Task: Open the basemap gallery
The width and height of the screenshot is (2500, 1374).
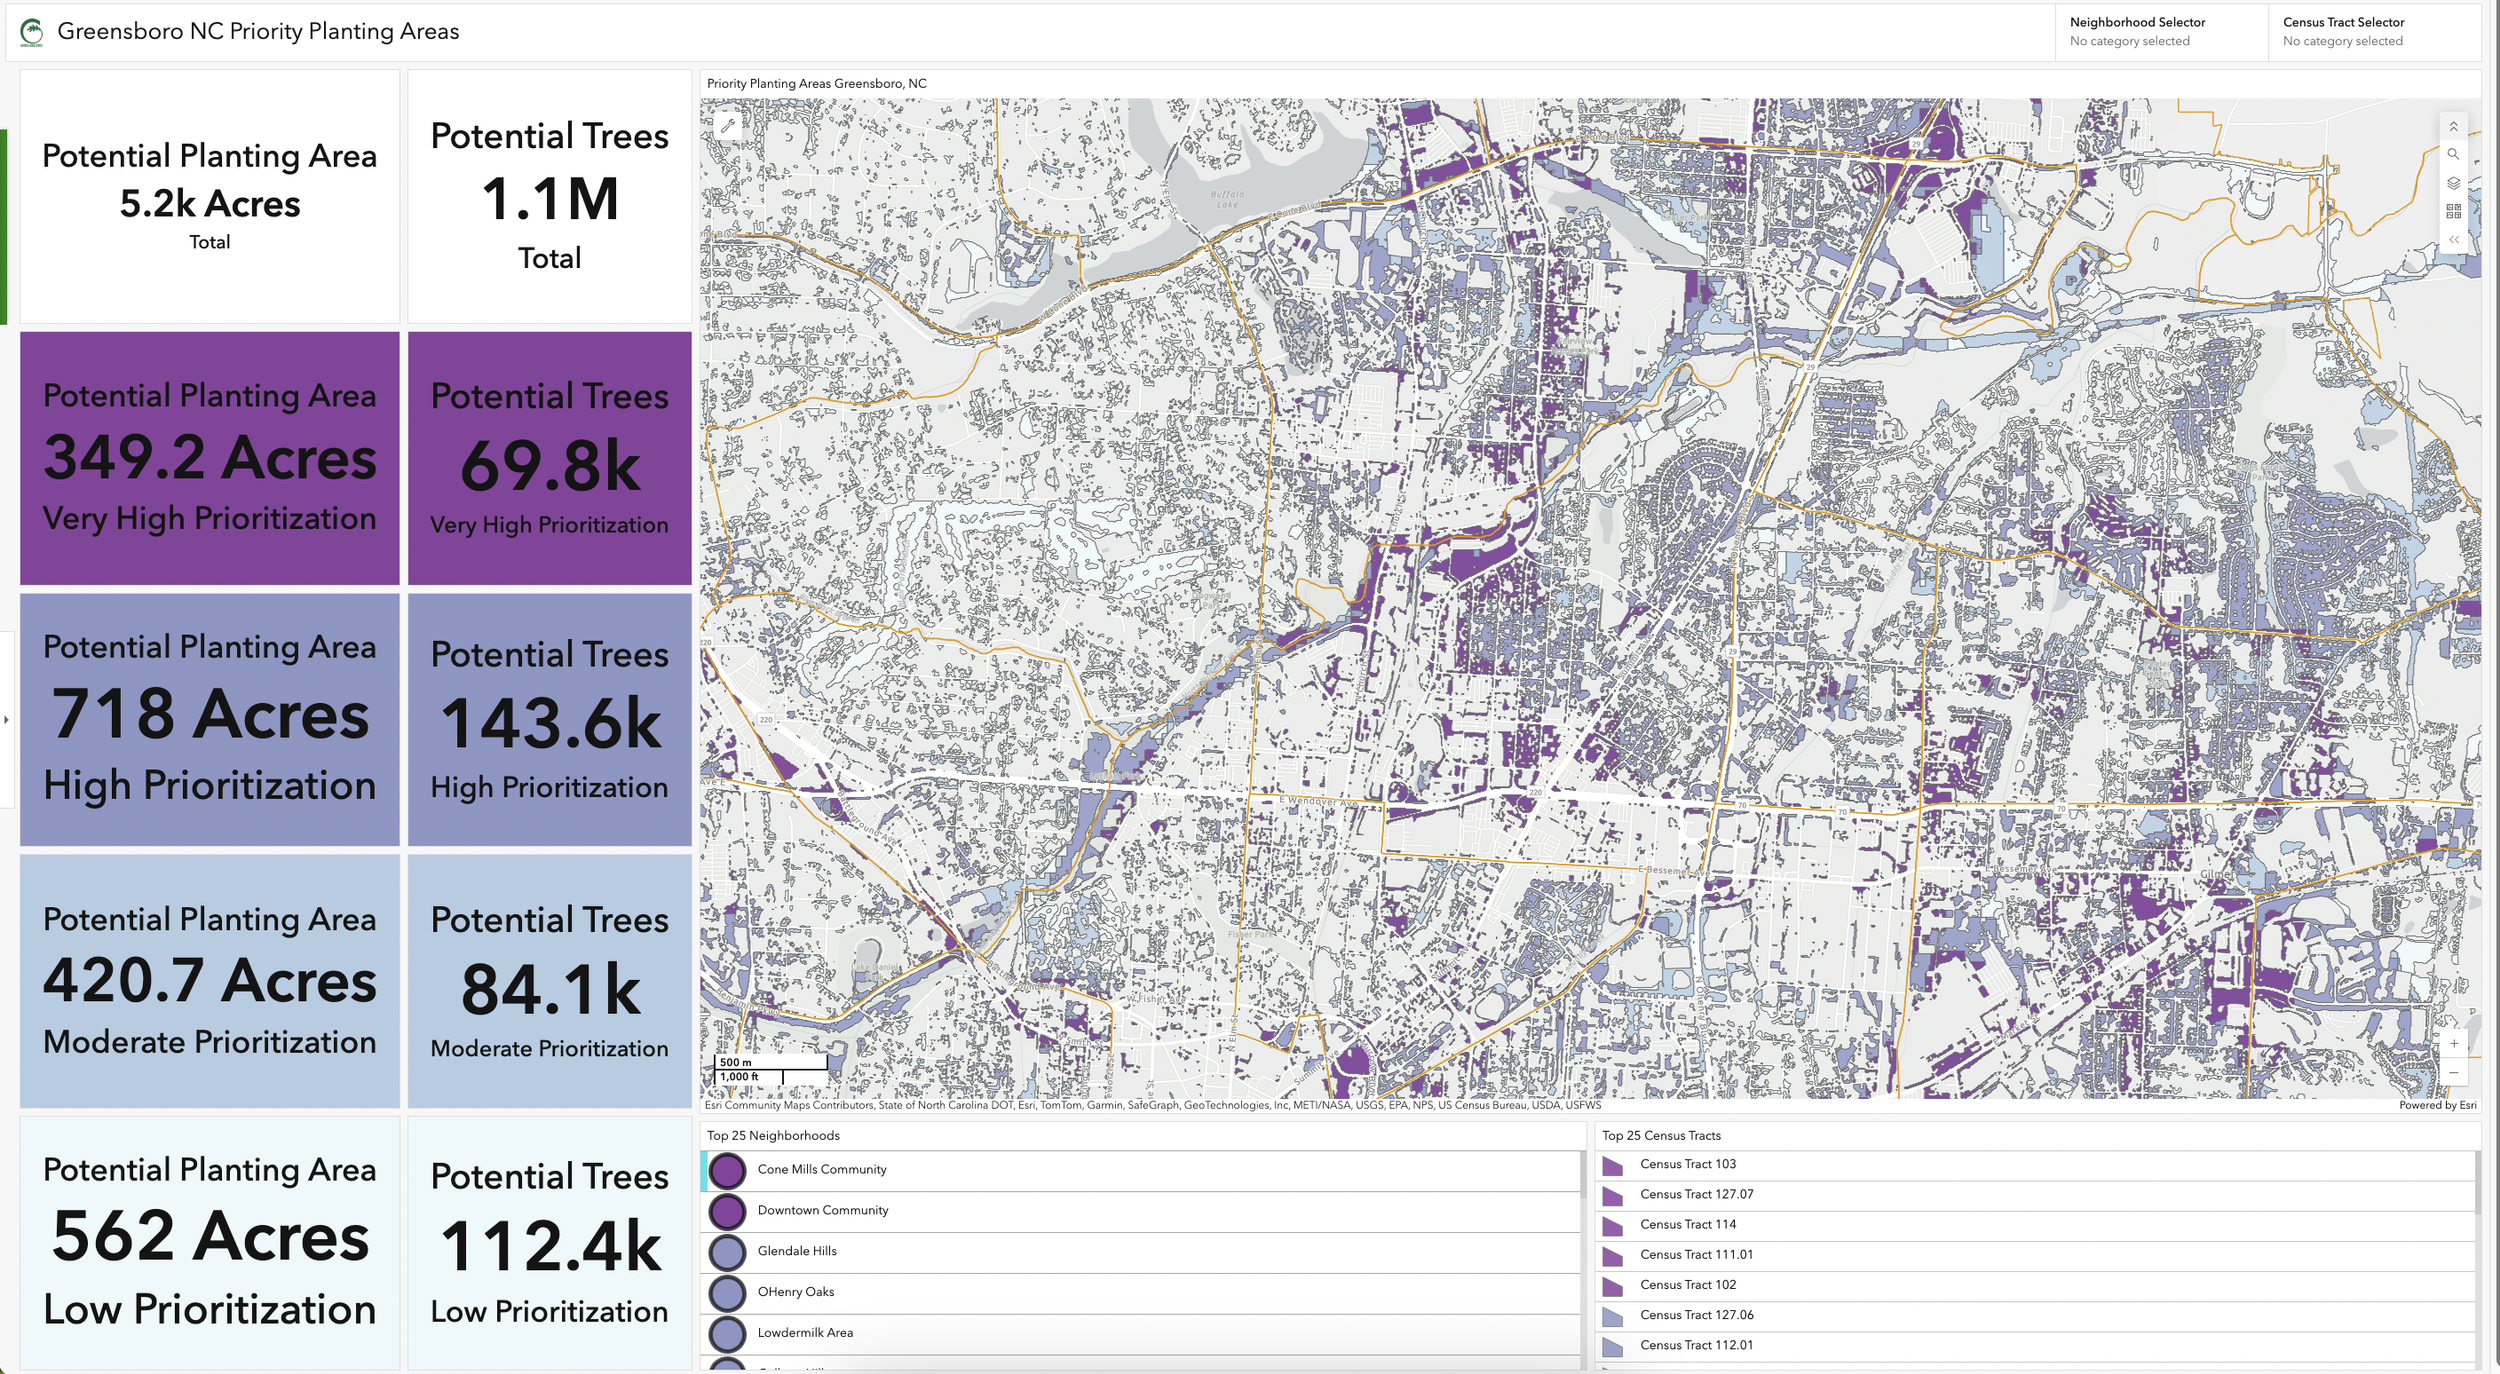Action: pyautogui.click(x=2452, y=211)
